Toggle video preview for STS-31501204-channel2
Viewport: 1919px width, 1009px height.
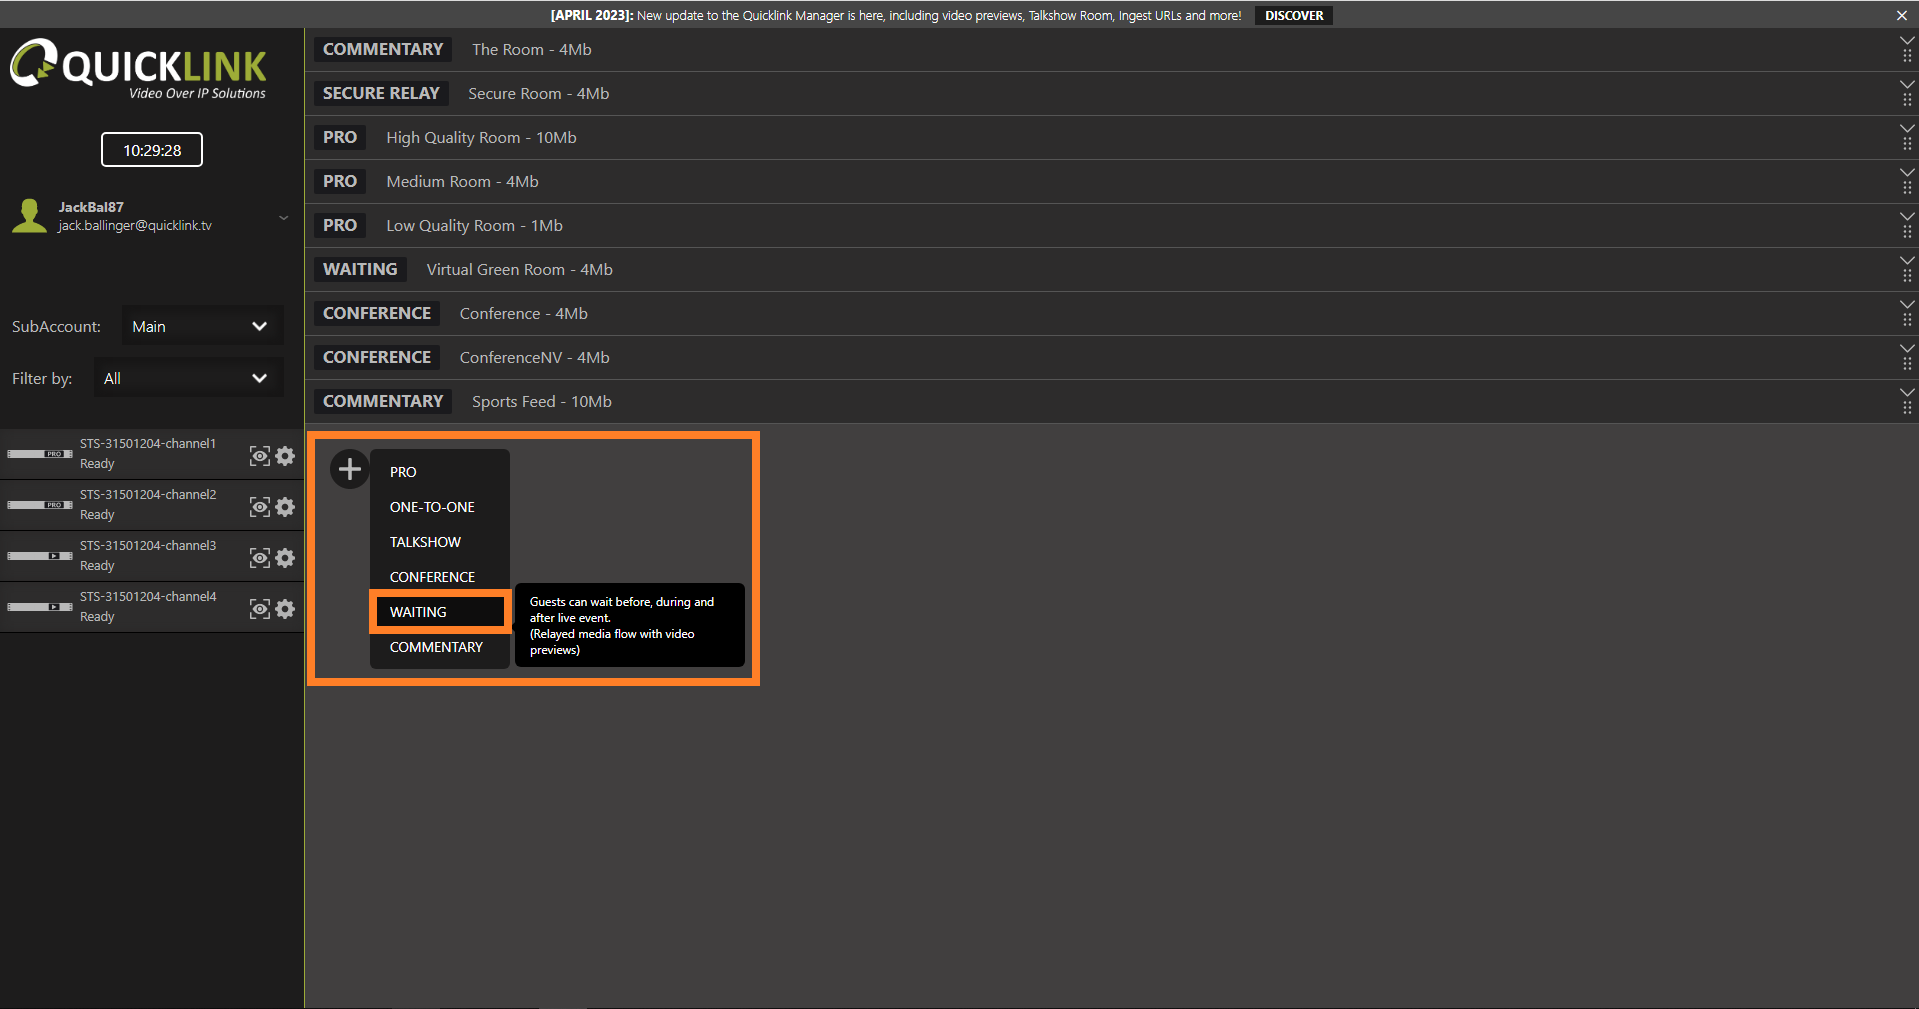[x=259, y=507]
